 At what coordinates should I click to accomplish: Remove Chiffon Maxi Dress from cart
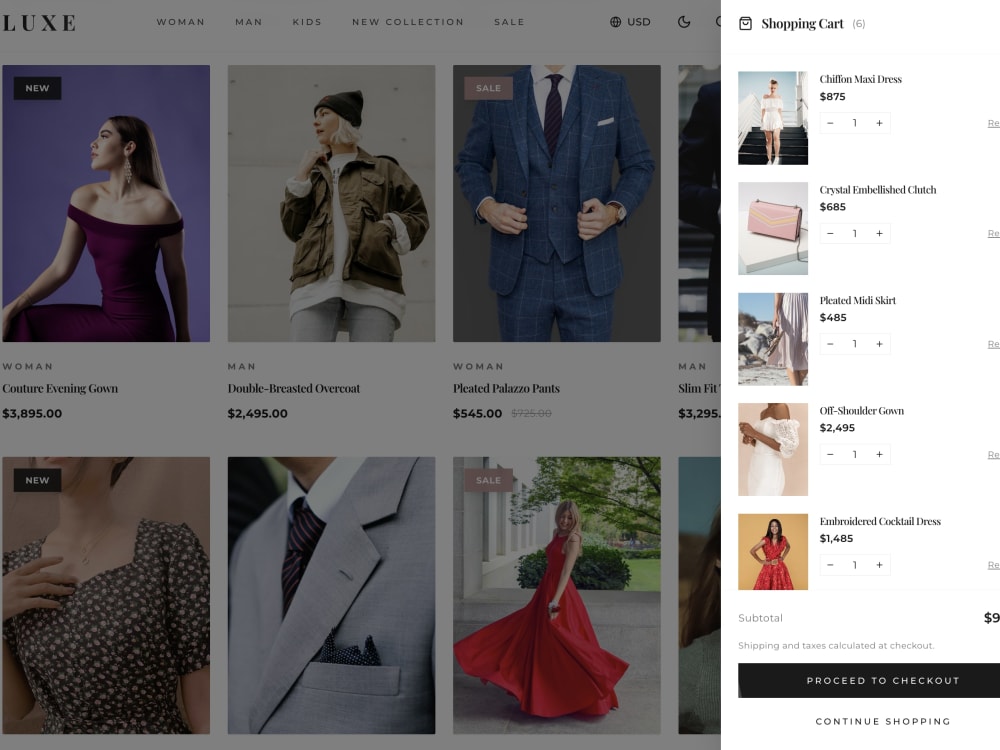click(994, 123)
